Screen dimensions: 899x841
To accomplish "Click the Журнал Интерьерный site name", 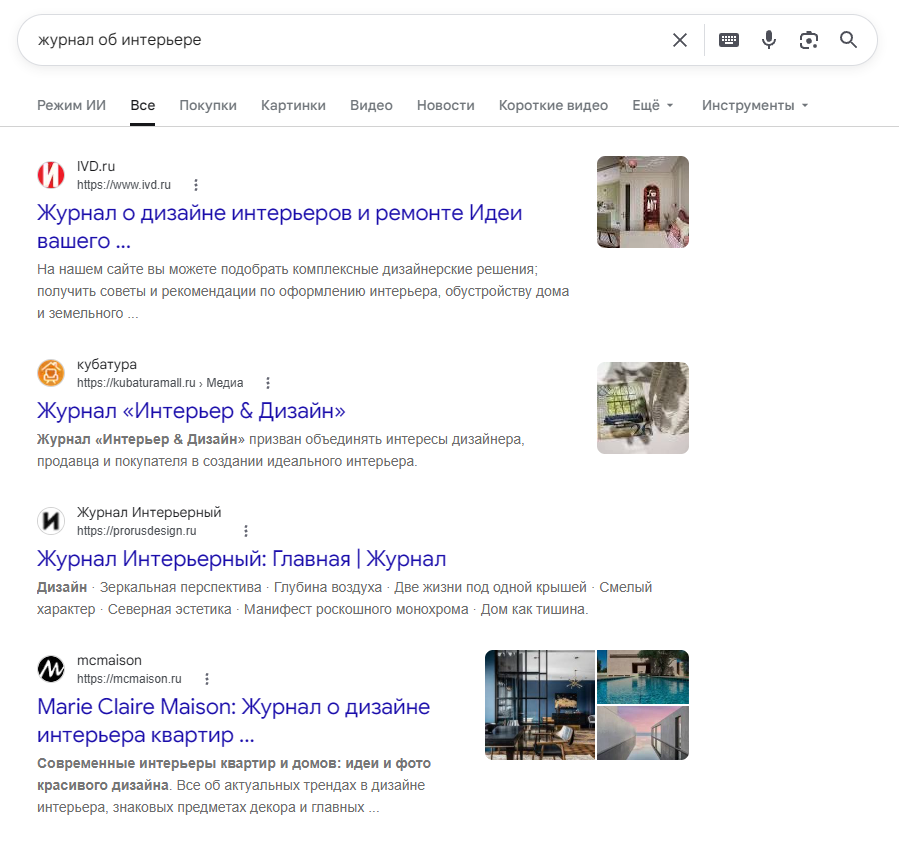I will (149, 513).
